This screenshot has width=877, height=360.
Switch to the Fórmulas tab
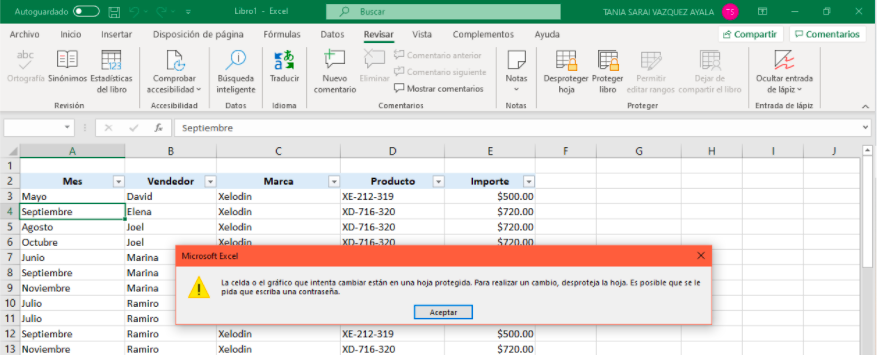tap(282, 34)
